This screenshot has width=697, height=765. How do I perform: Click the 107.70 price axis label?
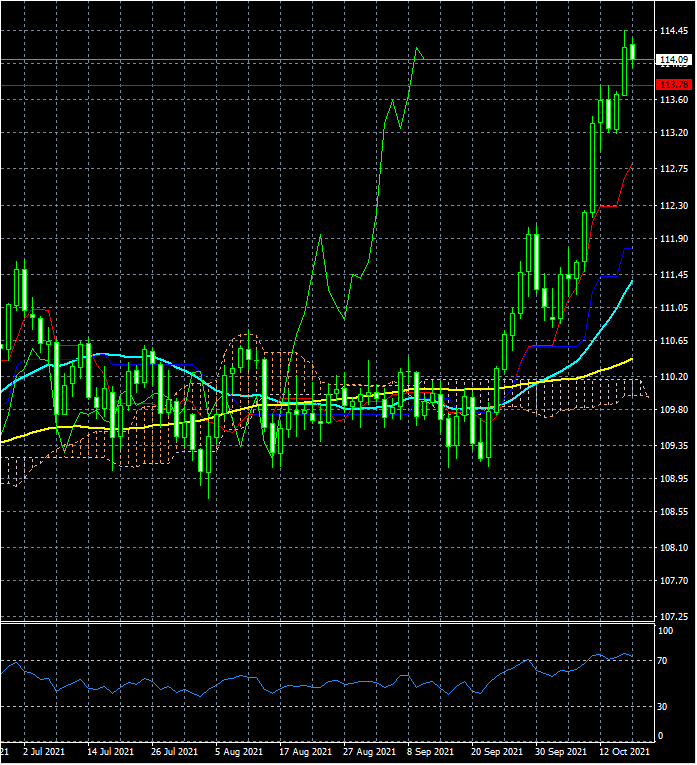[x=674, y=581]
